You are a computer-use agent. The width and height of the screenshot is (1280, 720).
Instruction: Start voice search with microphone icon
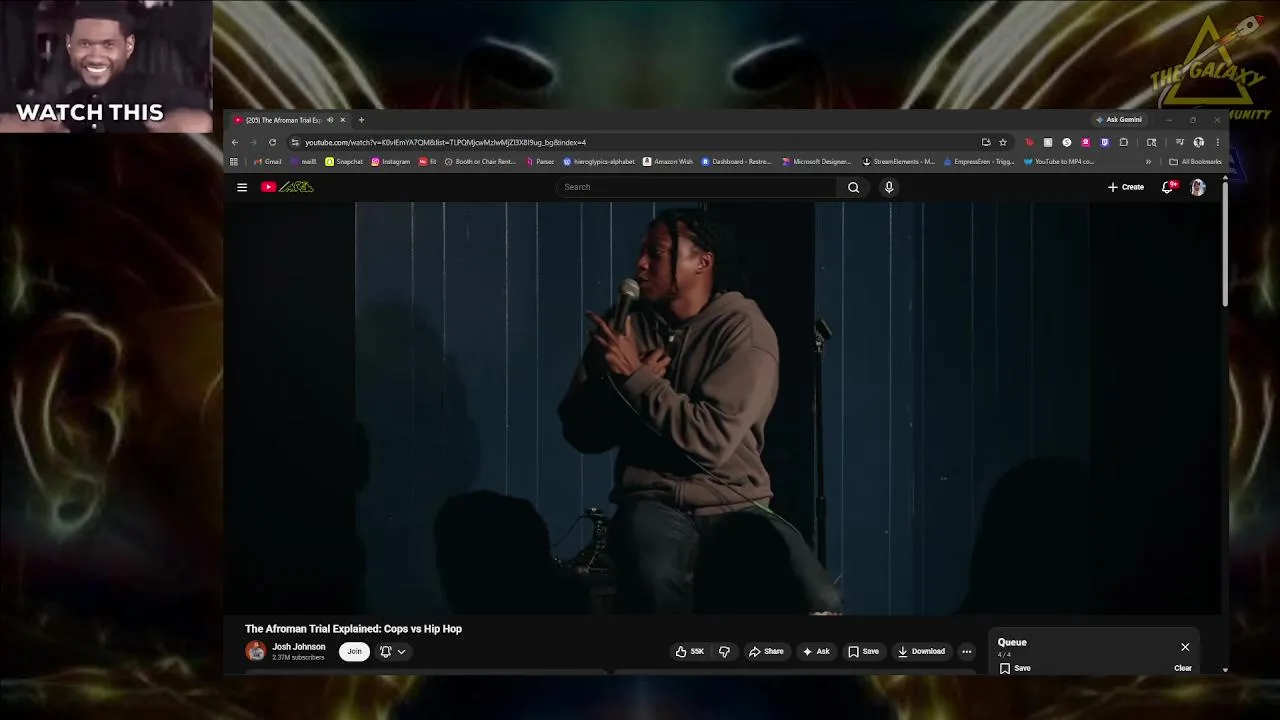click(x=888, y=187)
